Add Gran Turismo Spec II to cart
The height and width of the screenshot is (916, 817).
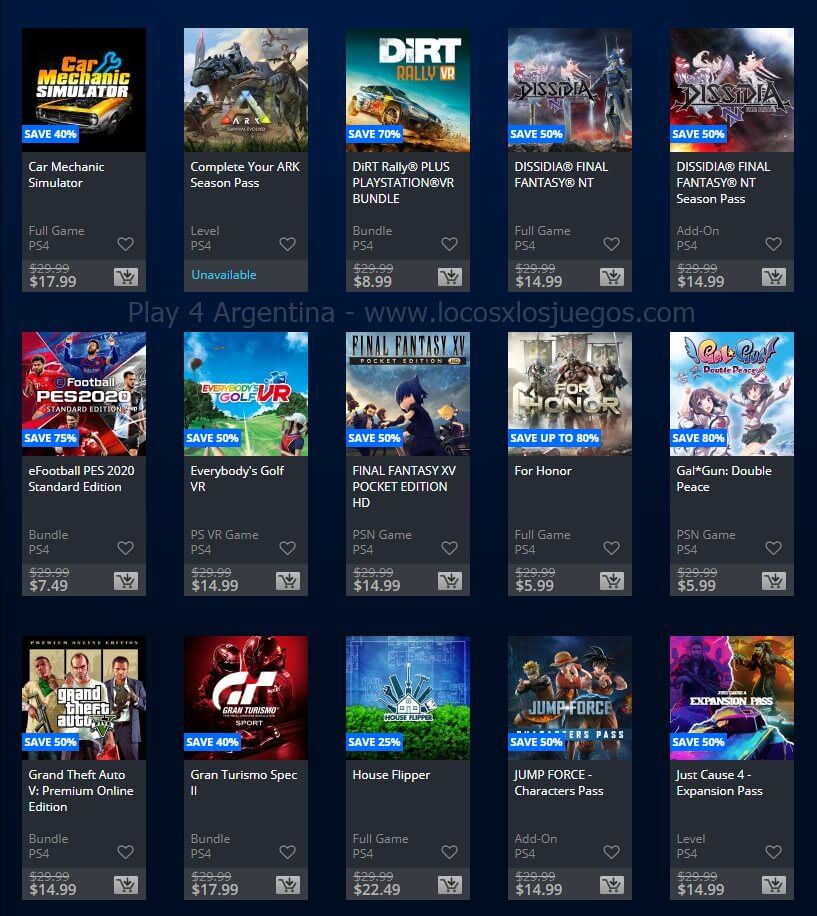click(287, 884)
